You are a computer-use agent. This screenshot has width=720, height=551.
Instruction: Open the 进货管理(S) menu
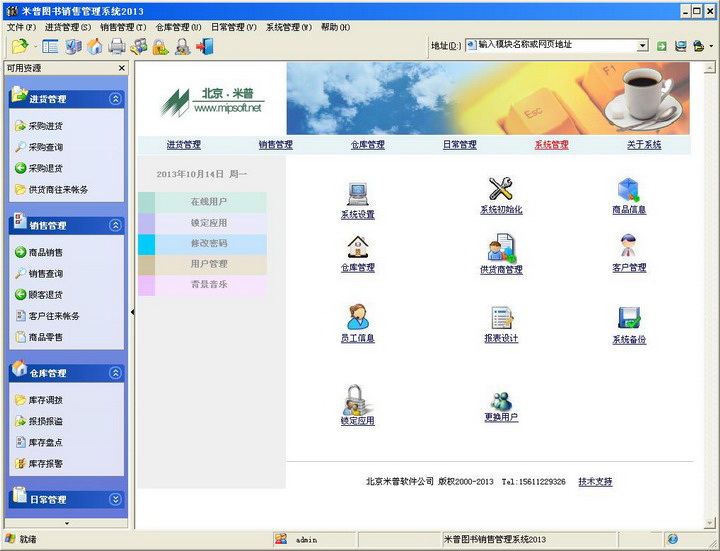[68, 27]
